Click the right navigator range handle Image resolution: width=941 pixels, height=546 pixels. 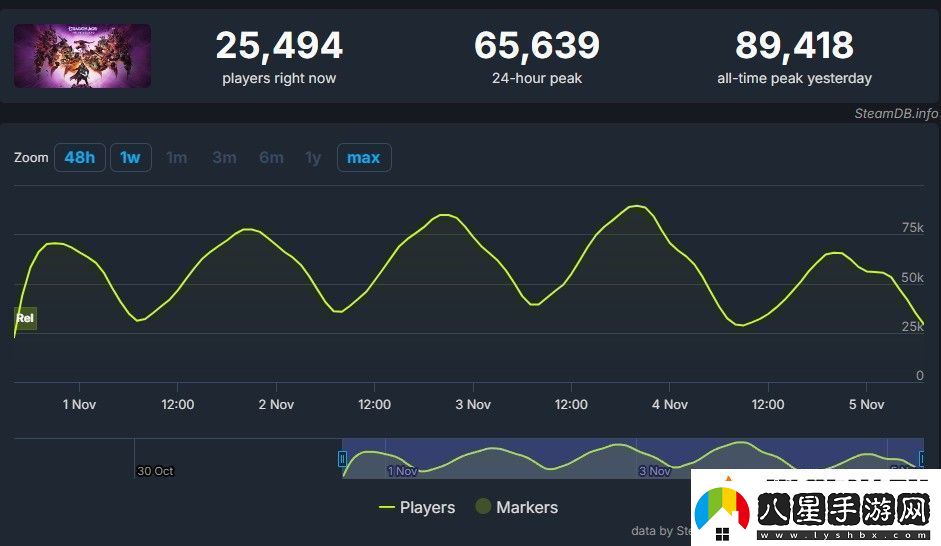pyautogui.click(x=922, y=459)
